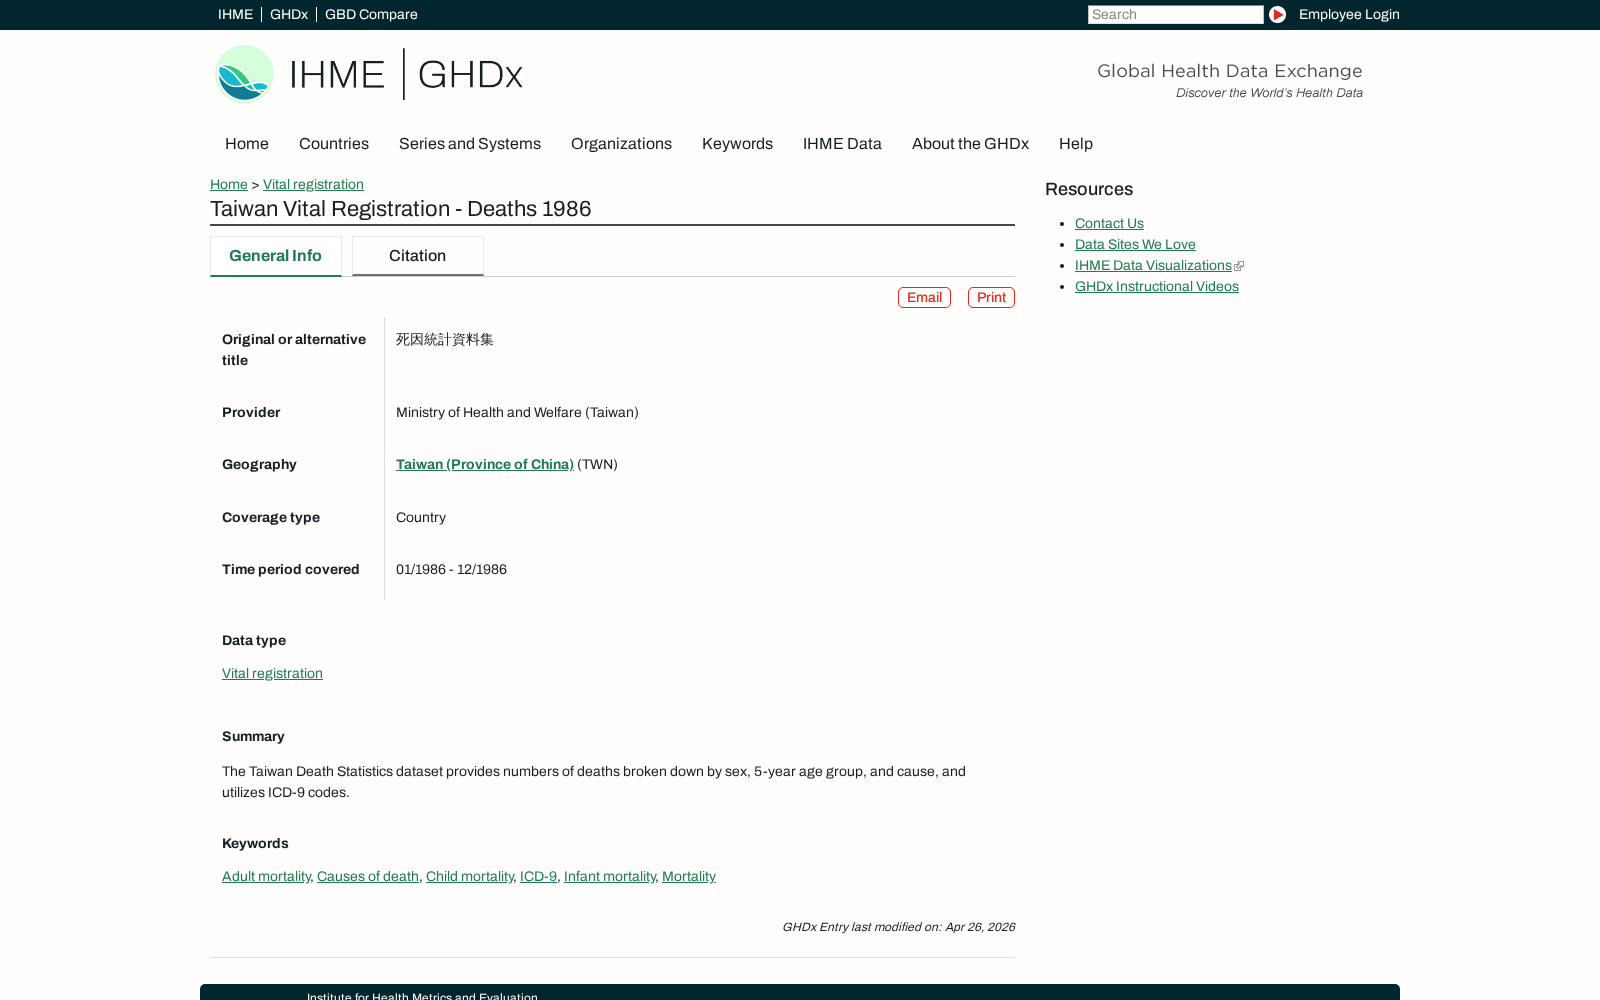The height and width of the screenshot is (1000, 1600).
Task: Open the Causes of death keyword
Action: 368,877
